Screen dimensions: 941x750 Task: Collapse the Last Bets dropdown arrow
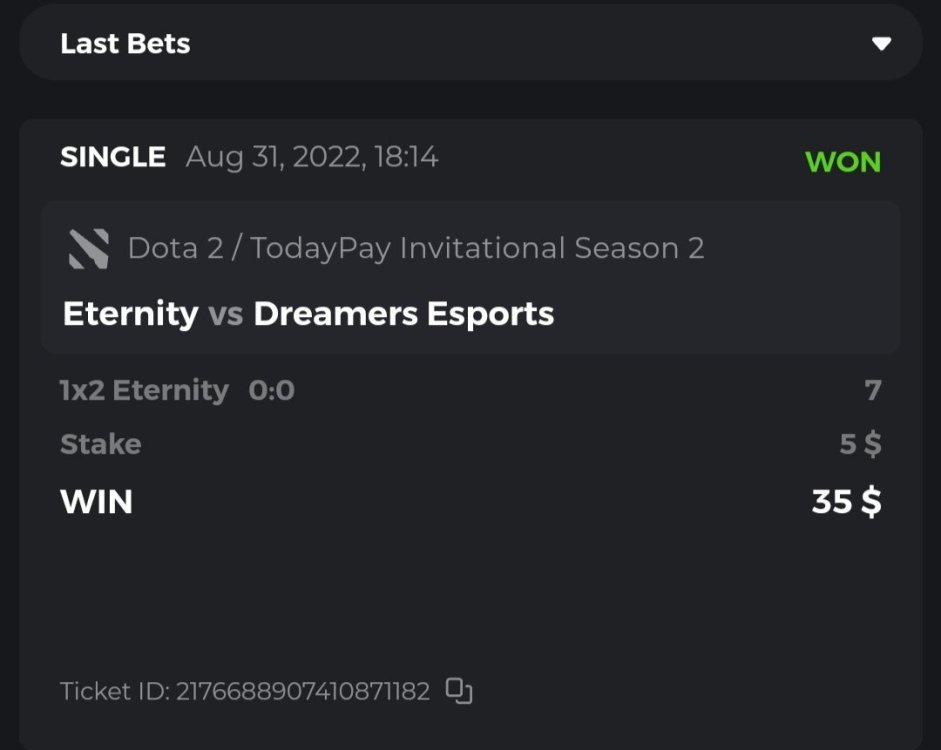(881, 43)
